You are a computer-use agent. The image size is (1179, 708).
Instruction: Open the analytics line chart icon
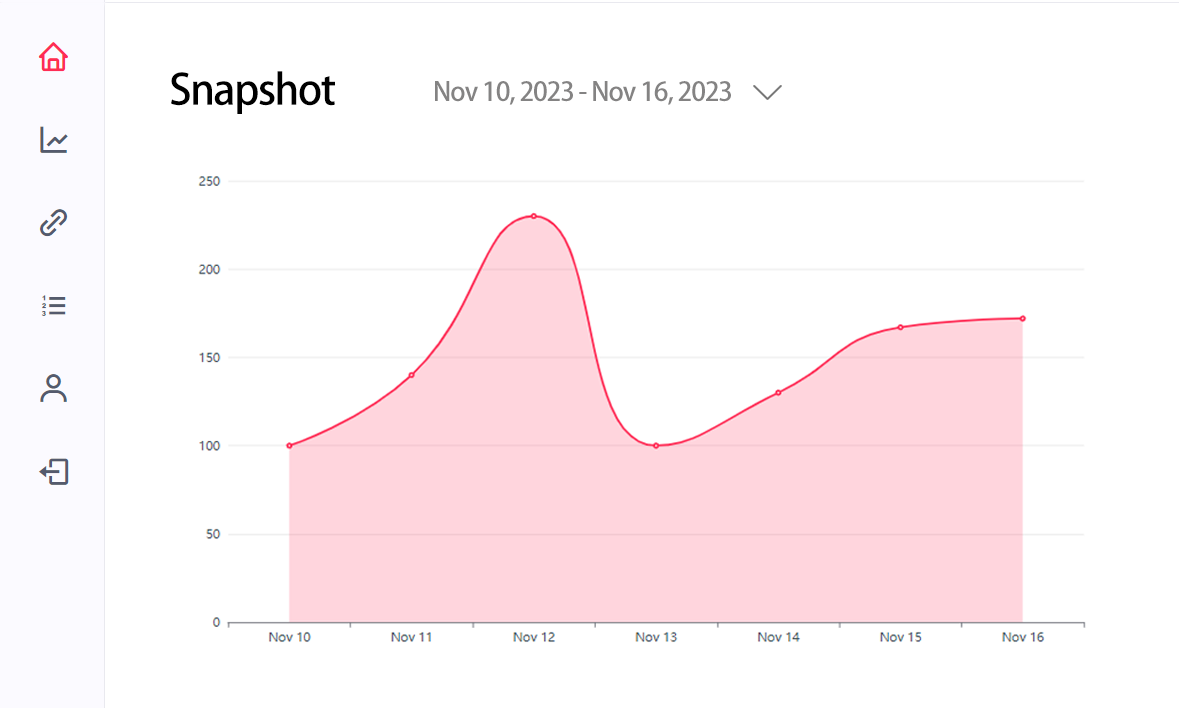[x=53, y=140]
